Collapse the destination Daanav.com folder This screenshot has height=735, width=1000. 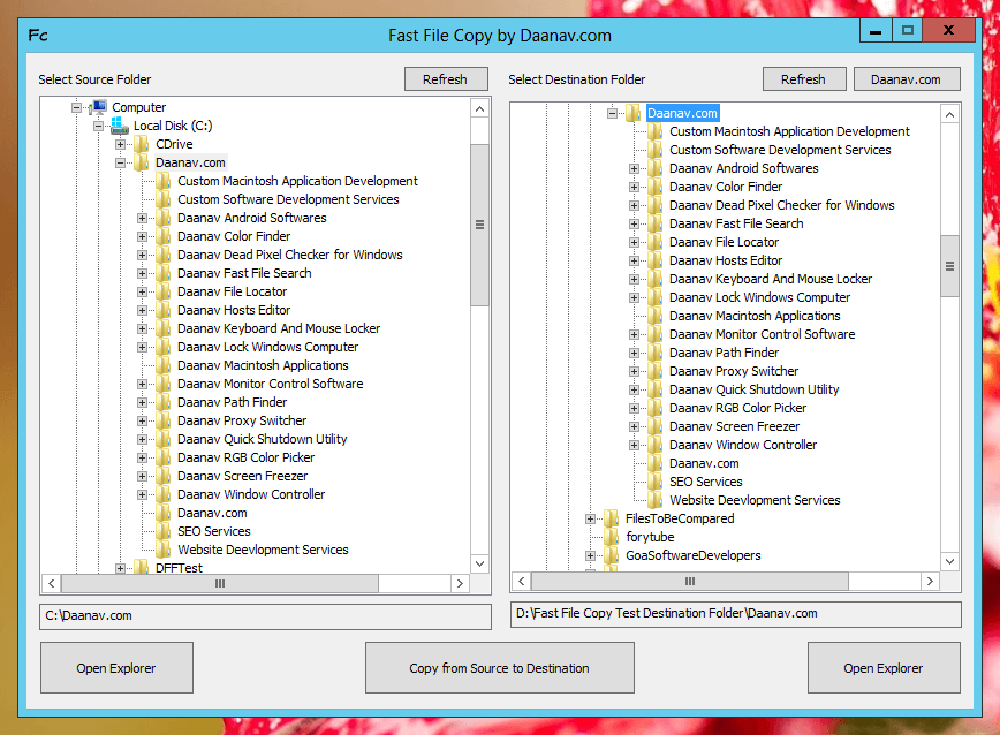tap(612, 114)
